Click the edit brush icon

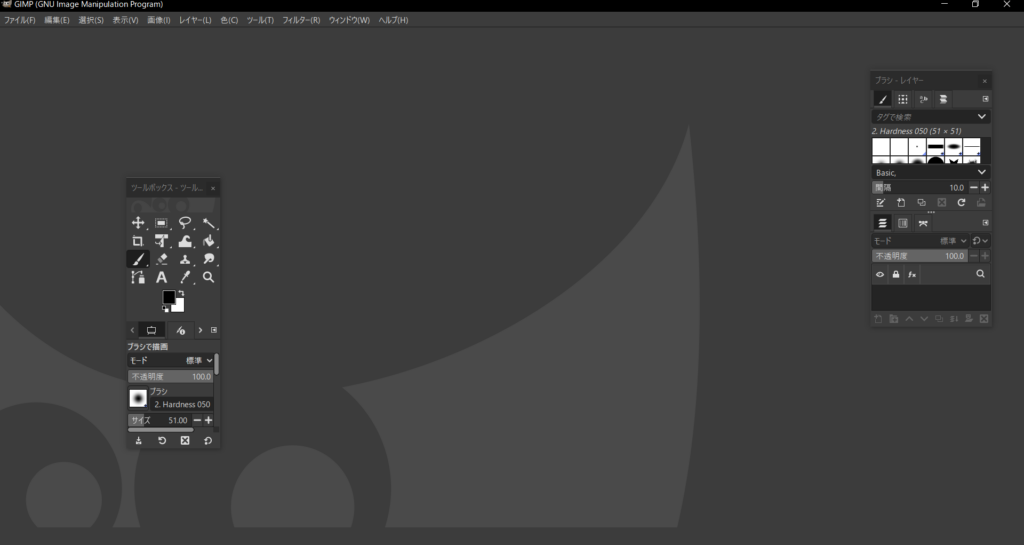click(880, 203)
